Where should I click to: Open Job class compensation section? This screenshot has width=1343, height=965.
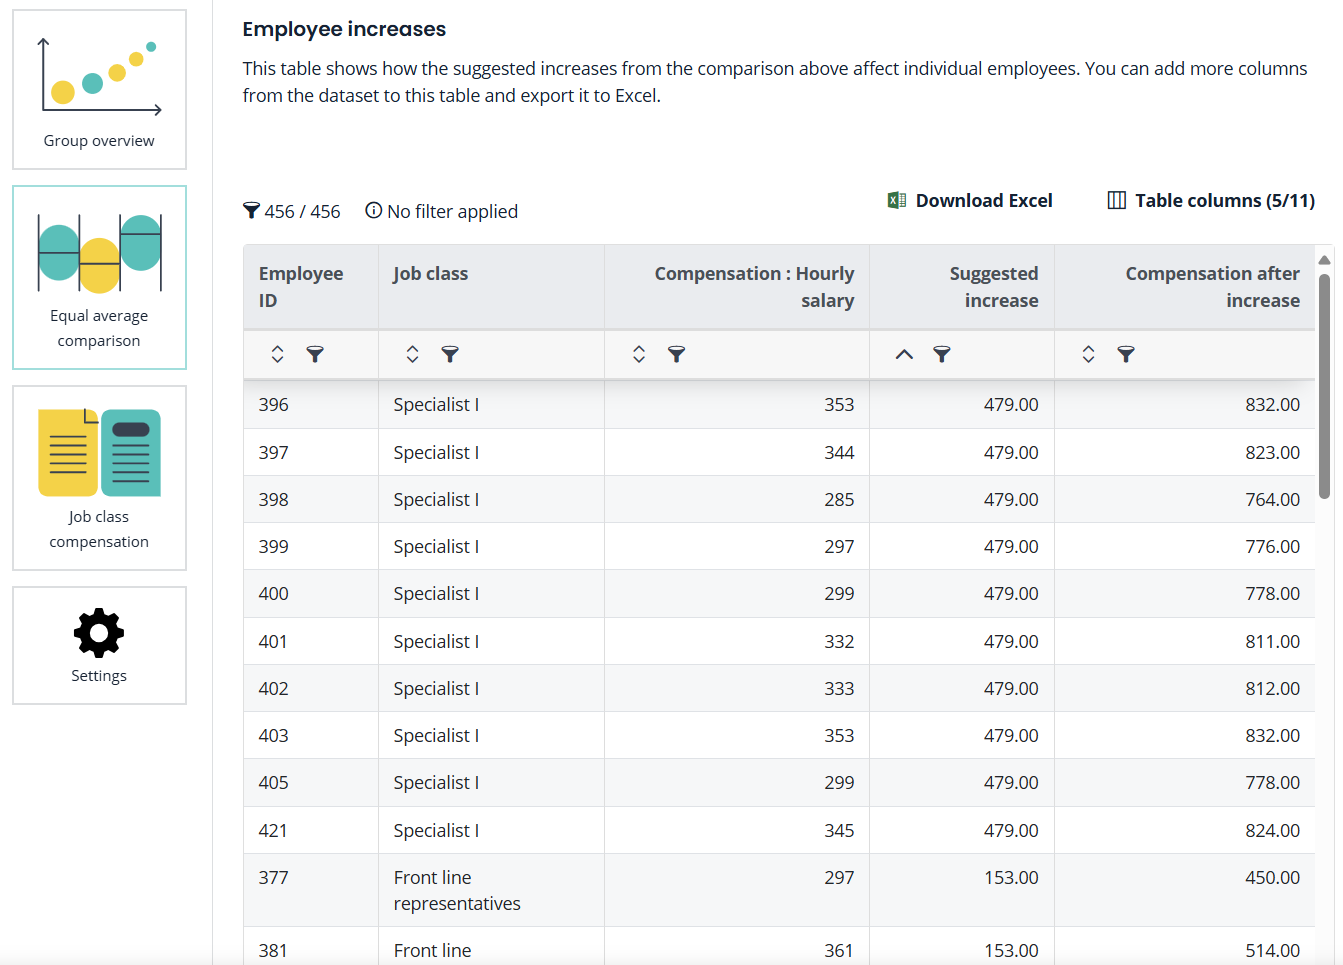99,478
